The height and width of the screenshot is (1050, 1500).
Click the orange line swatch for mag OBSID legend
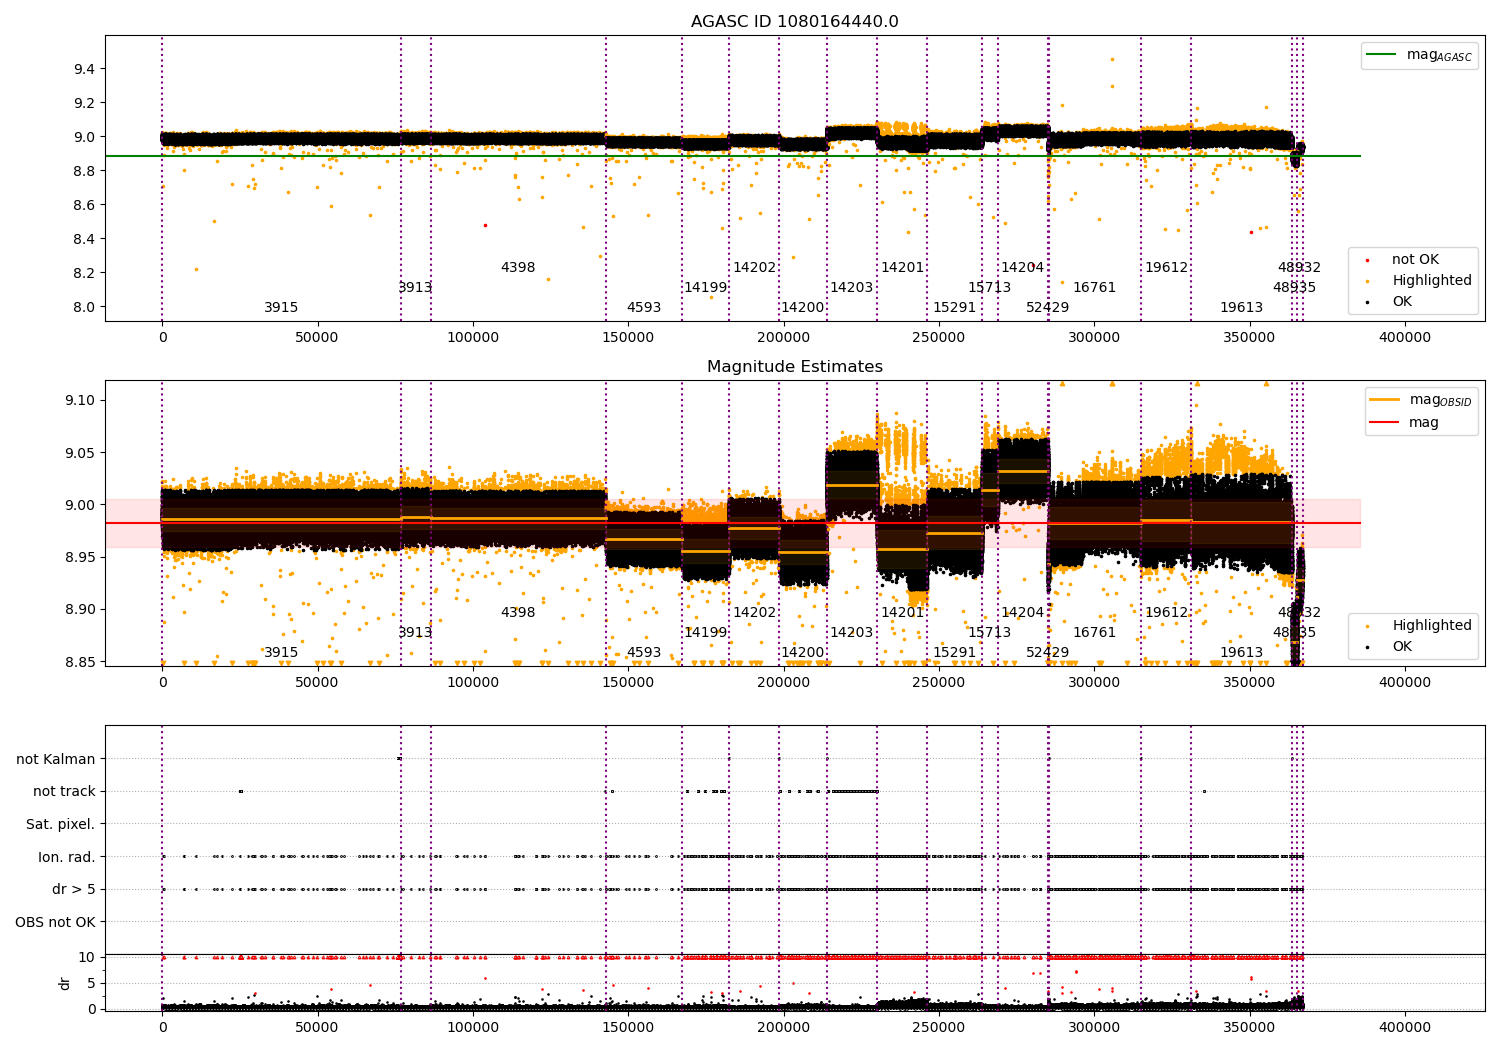coord(1385,400)
